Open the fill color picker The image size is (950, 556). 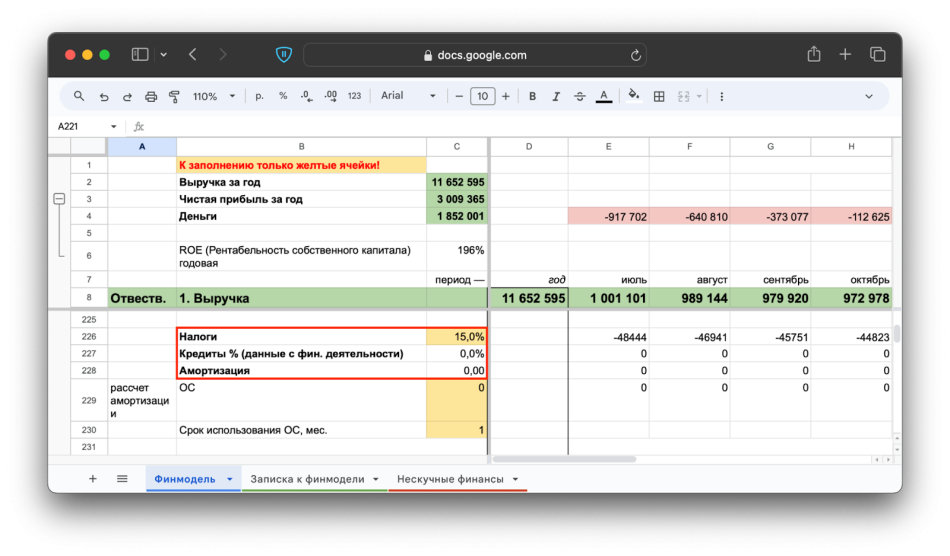[633, 97]
